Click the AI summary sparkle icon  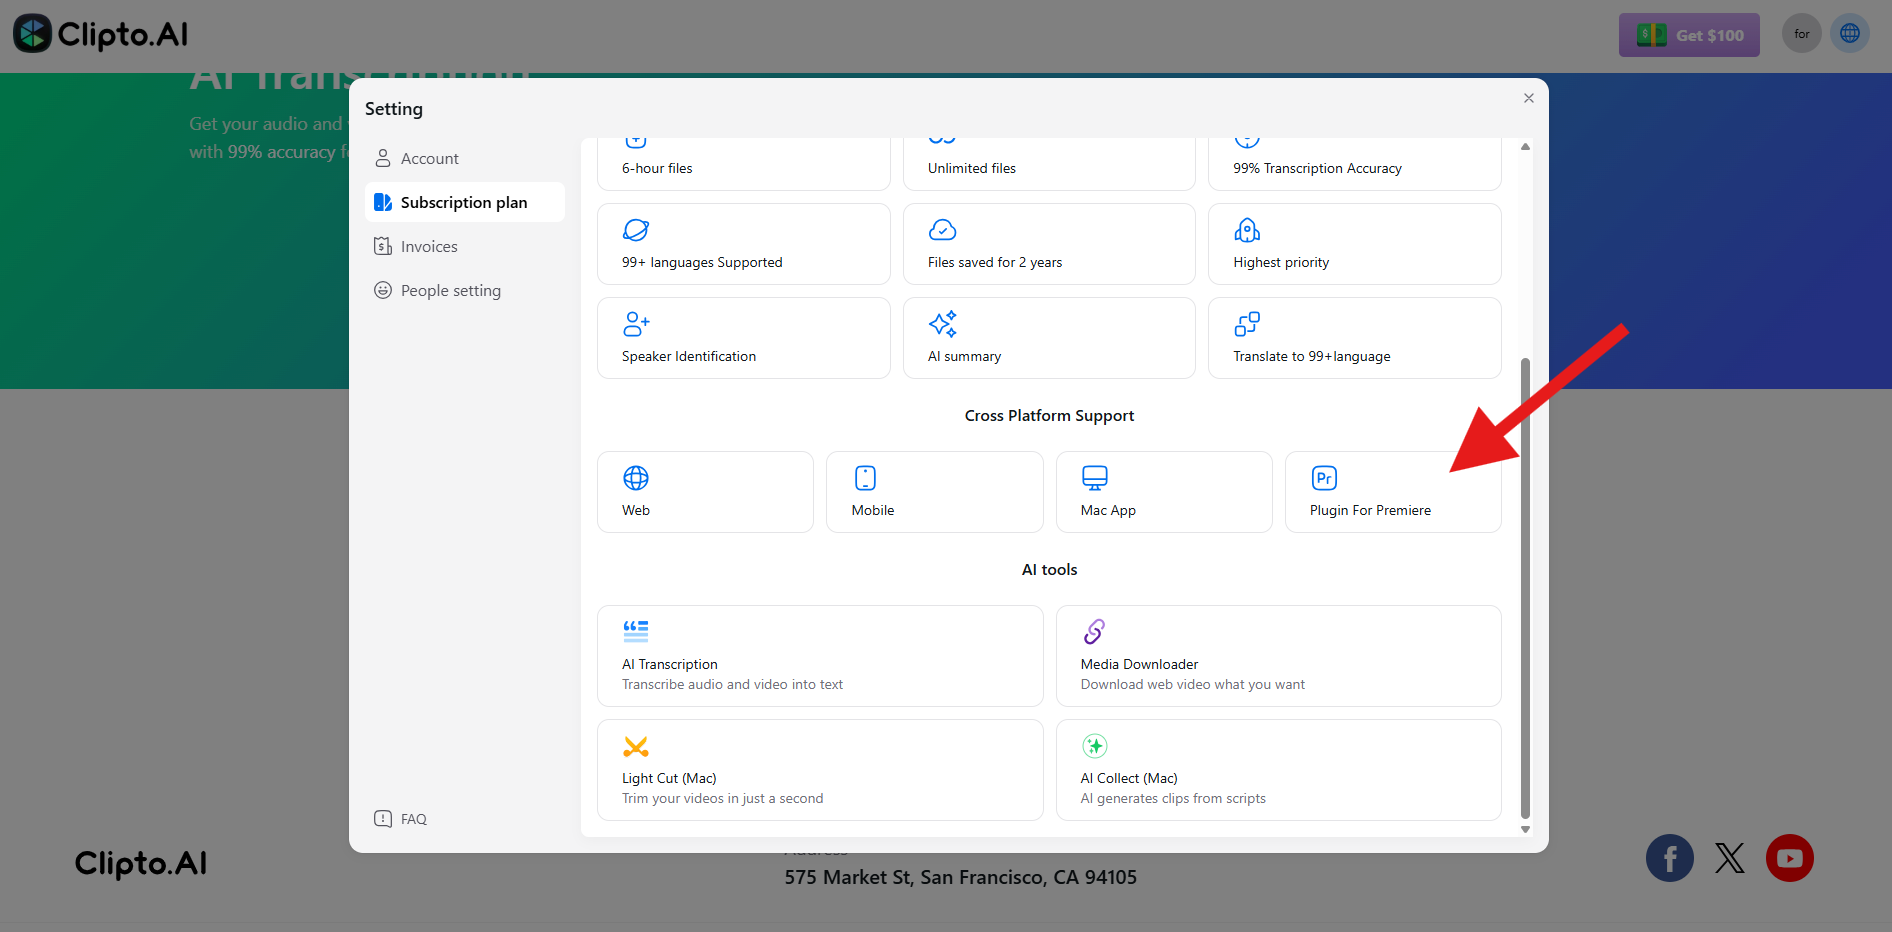click(x=942, y=324)
